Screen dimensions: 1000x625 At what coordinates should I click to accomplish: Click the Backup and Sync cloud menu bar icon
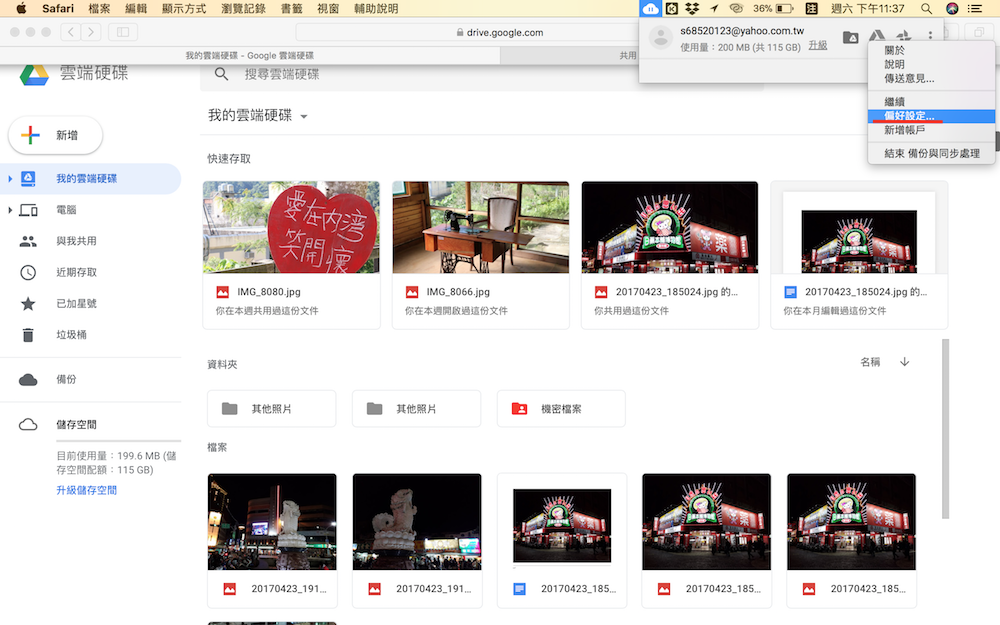coord(651,8)
